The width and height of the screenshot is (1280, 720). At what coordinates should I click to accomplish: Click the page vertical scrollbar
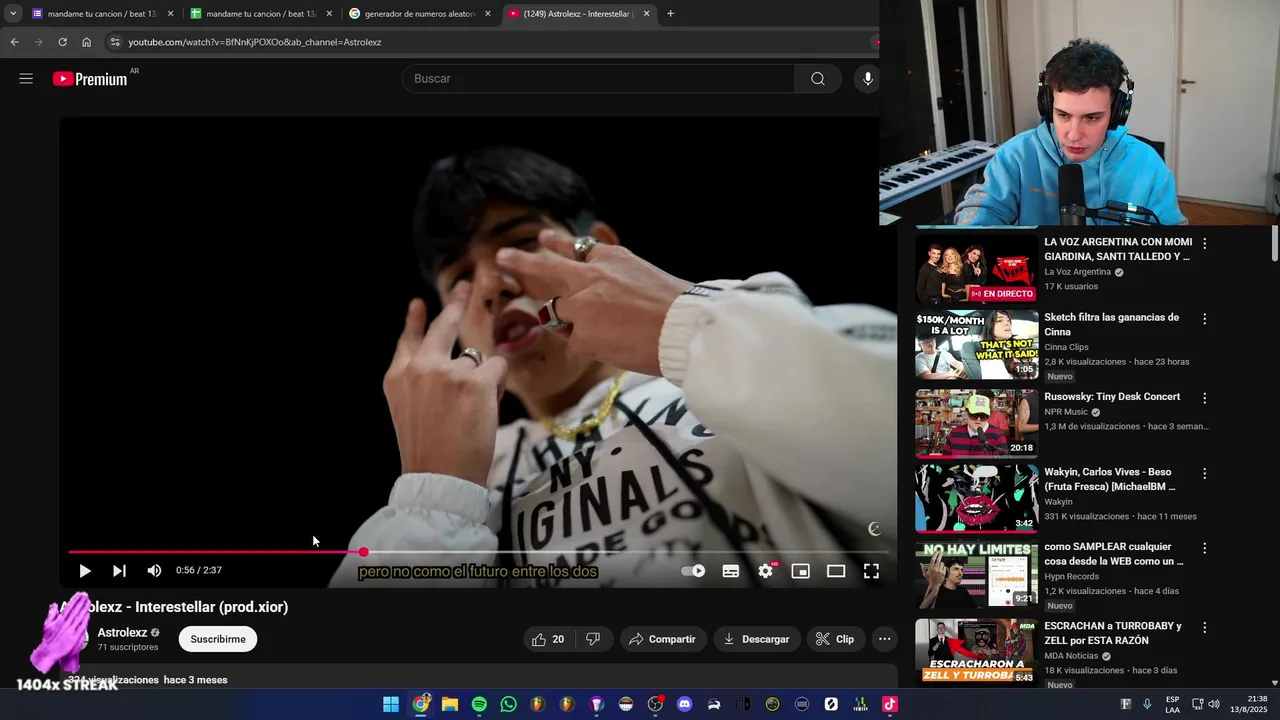(x=1274, y=243)
